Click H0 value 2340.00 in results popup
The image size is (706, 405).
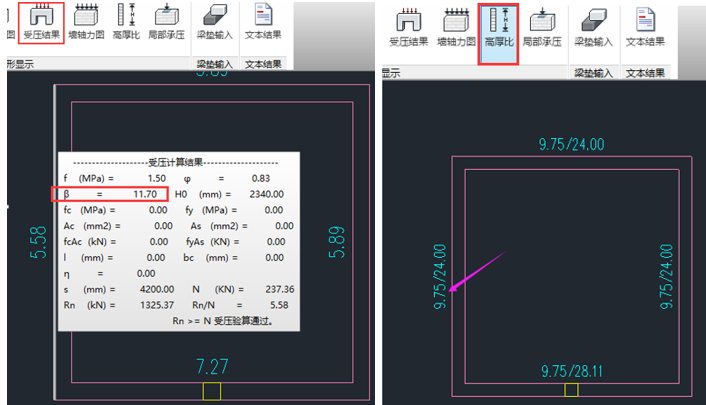(x=267, y=194)
